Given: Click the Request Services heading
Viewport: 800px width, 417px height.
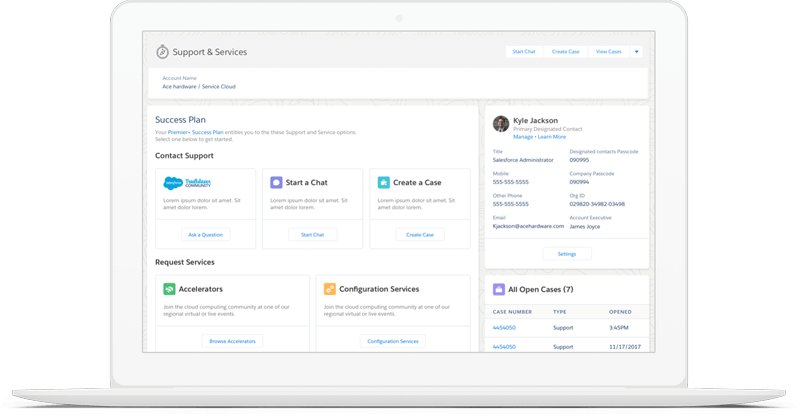Looking at the screenshot, I should pos(185,262).
